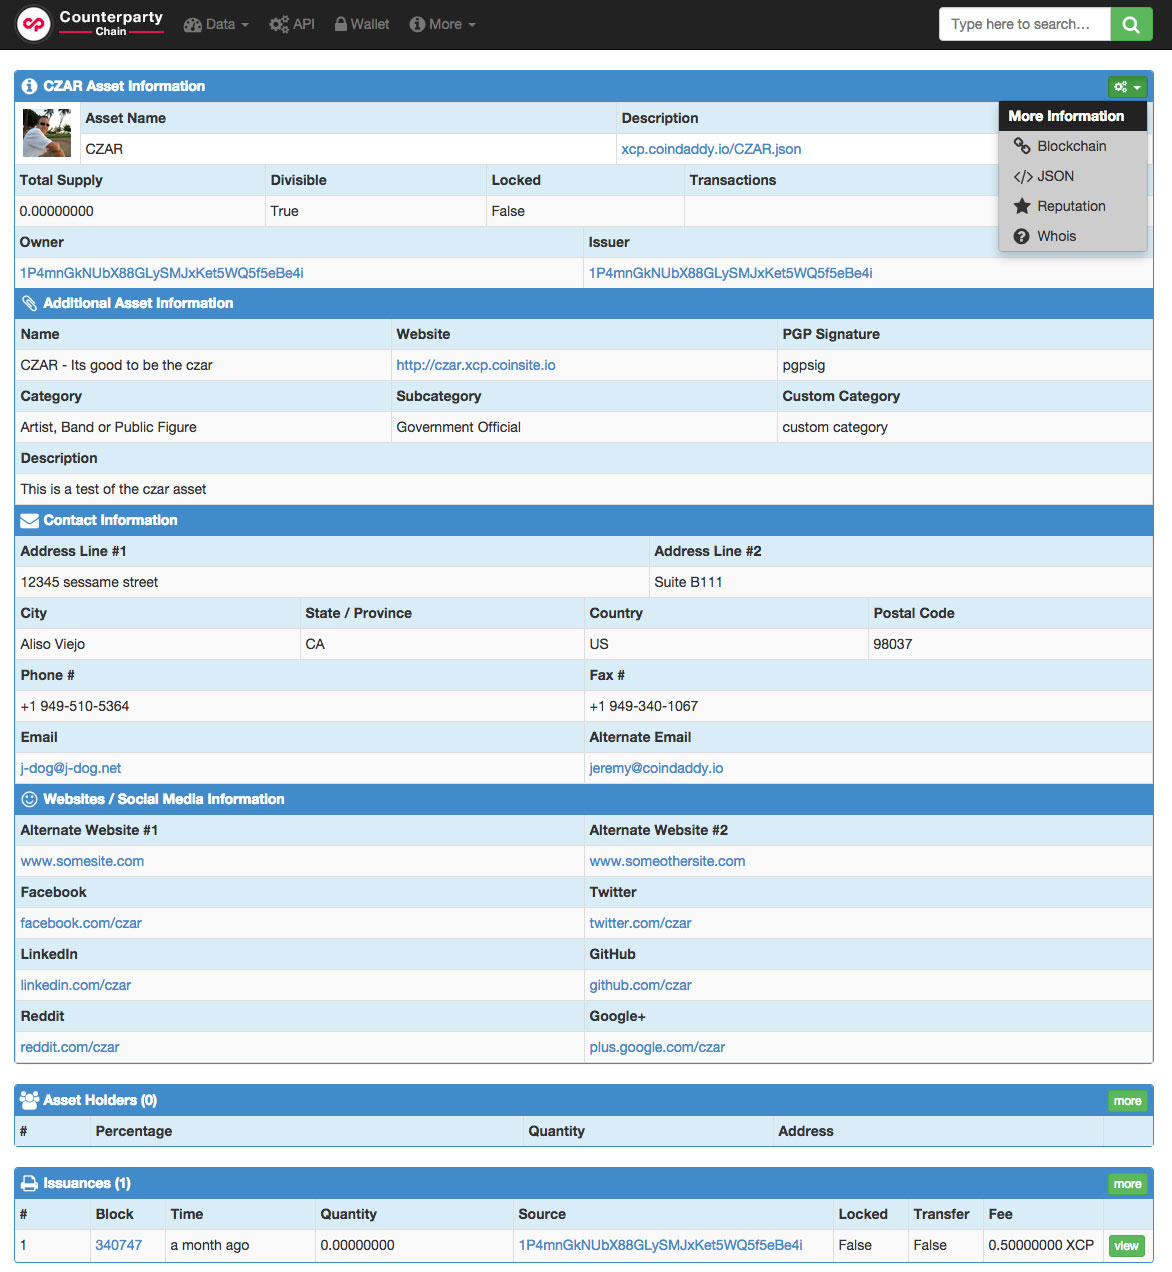Click the Whois question mark item
This screenshot has height=1272, width=1172.
pyautogui.click(x=1056, y=236)
